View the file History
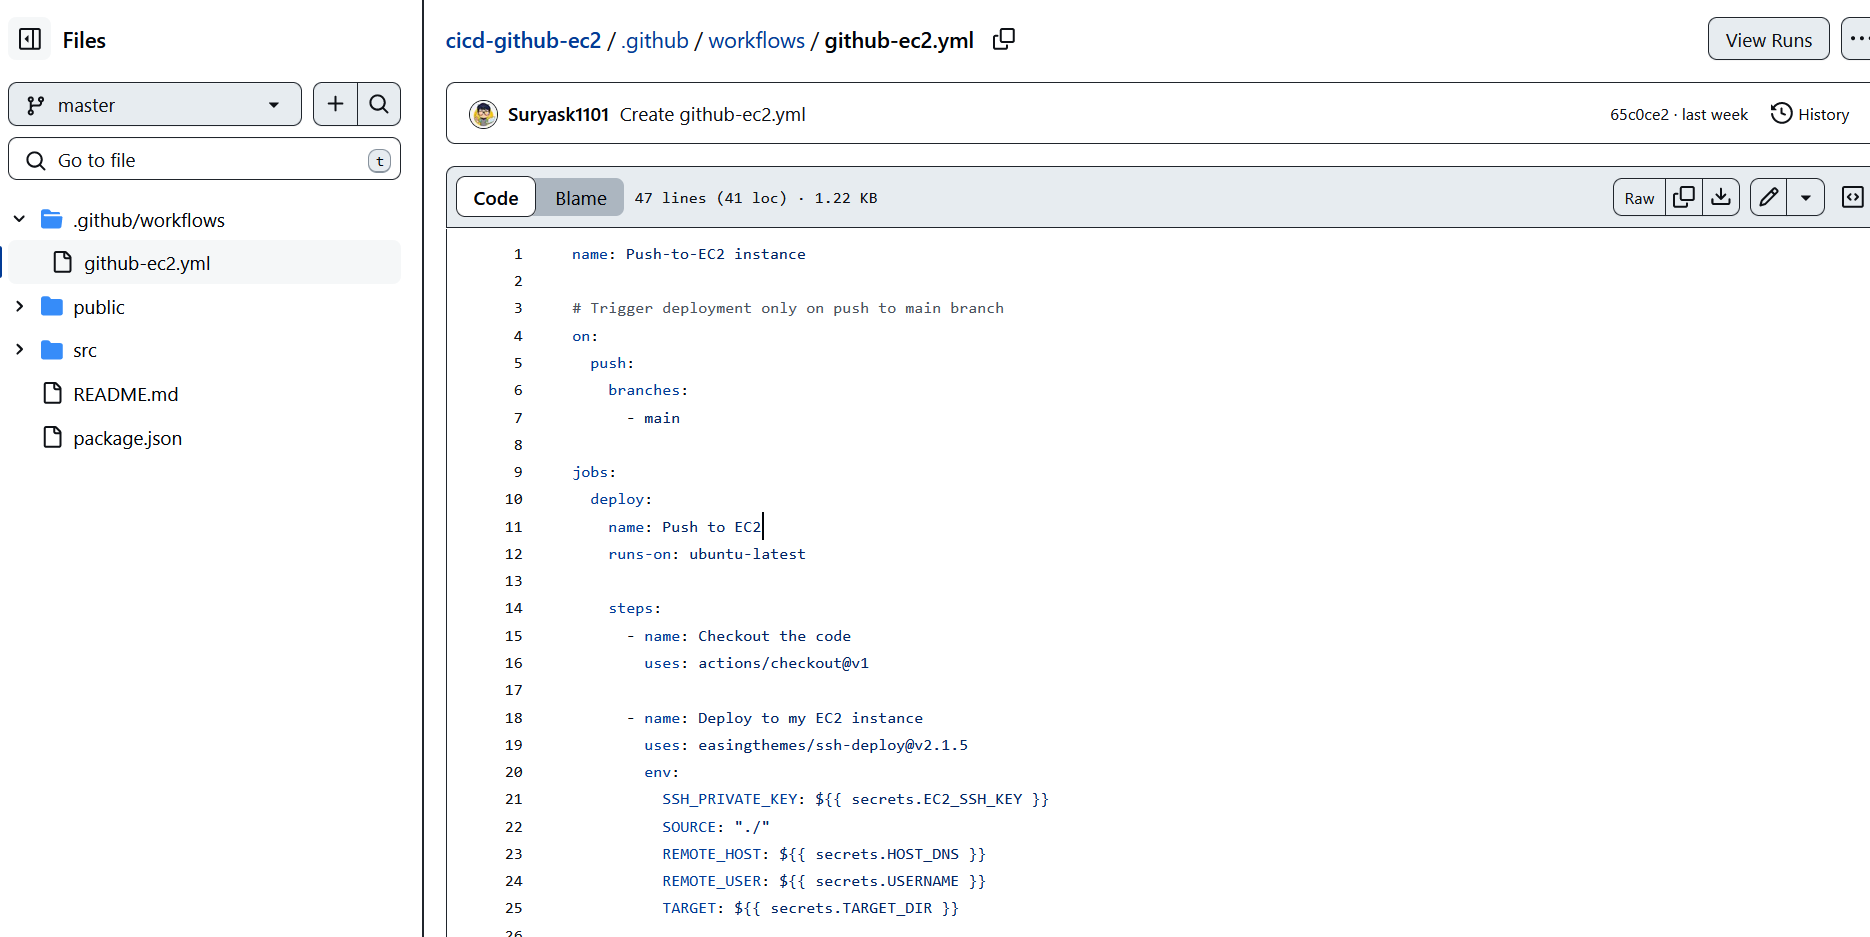 pyautogui.click(x=1810, y=114)
